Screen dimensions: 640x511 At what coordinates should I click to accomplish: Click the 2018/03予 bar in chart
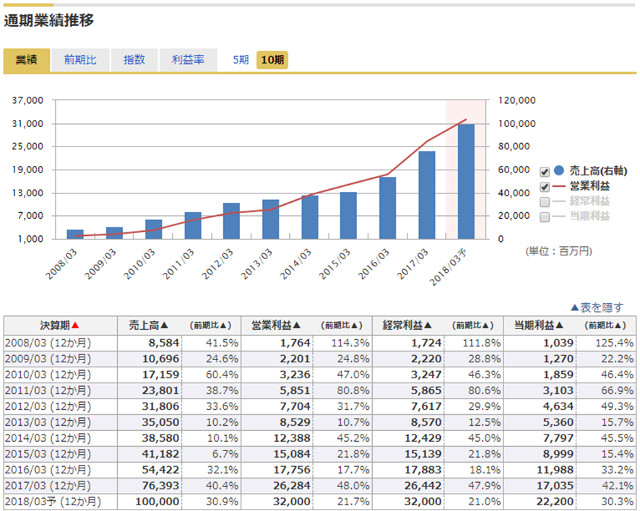point(466,182)
